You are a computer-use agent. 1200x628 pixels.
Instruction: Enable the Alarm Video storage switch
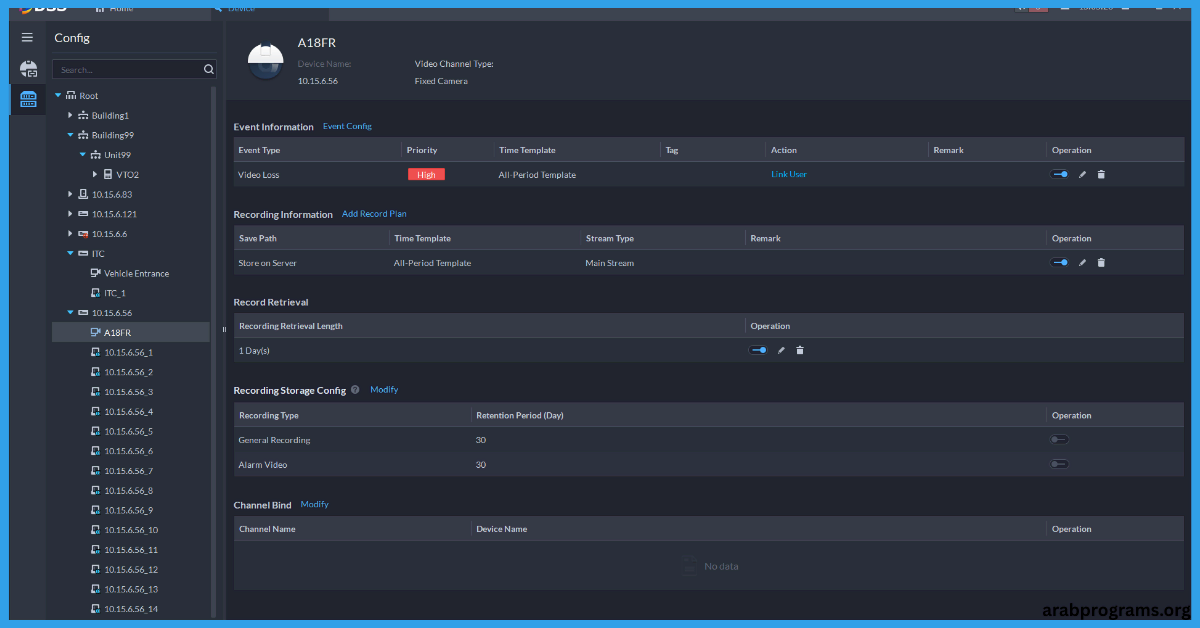click(1059, 464)
